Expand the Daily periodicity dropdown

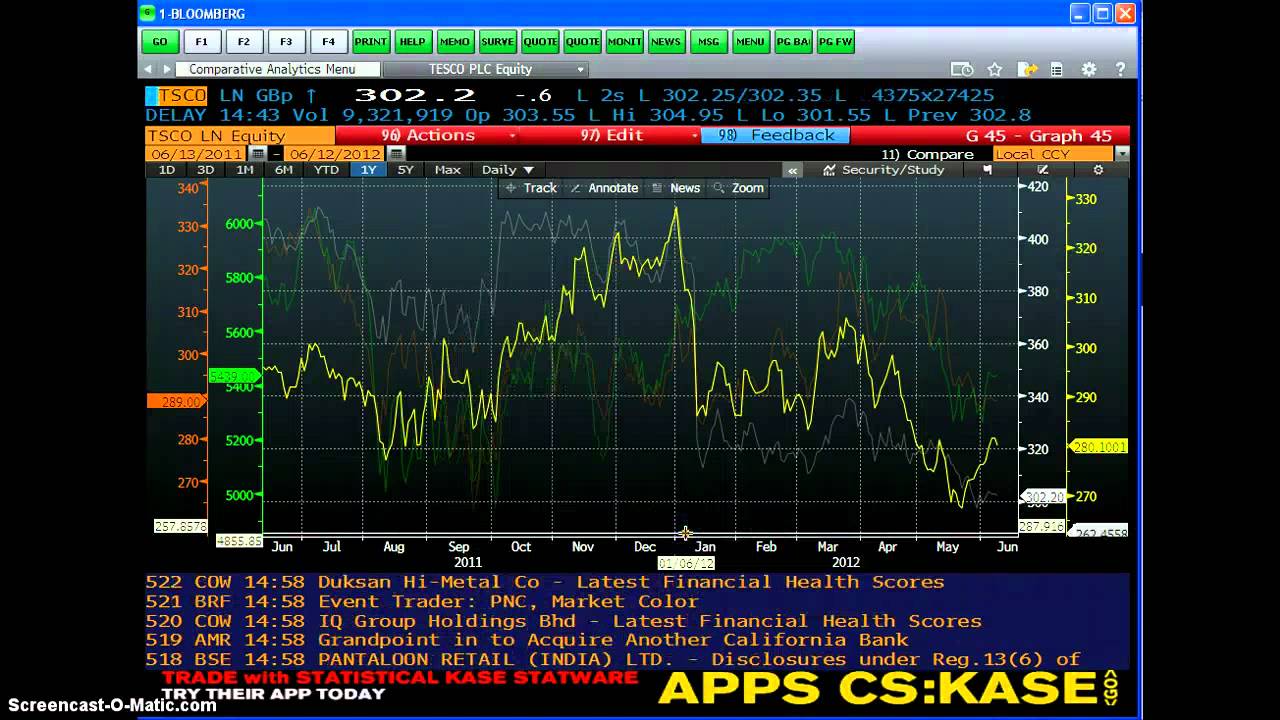click(x=508, y=170)
